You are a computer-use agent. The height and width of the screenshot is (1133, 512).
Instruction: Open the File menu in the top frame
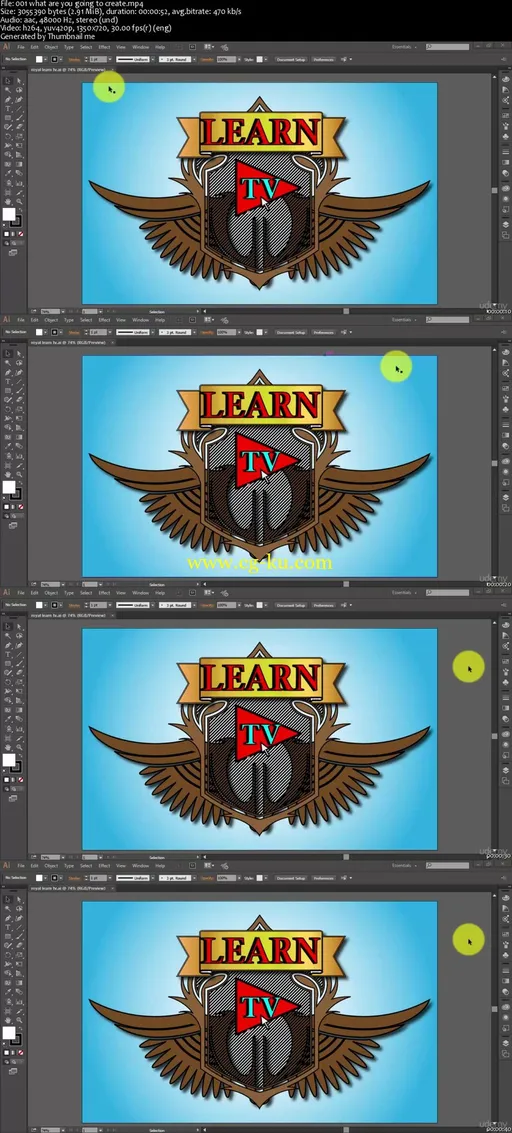point(21,46)
